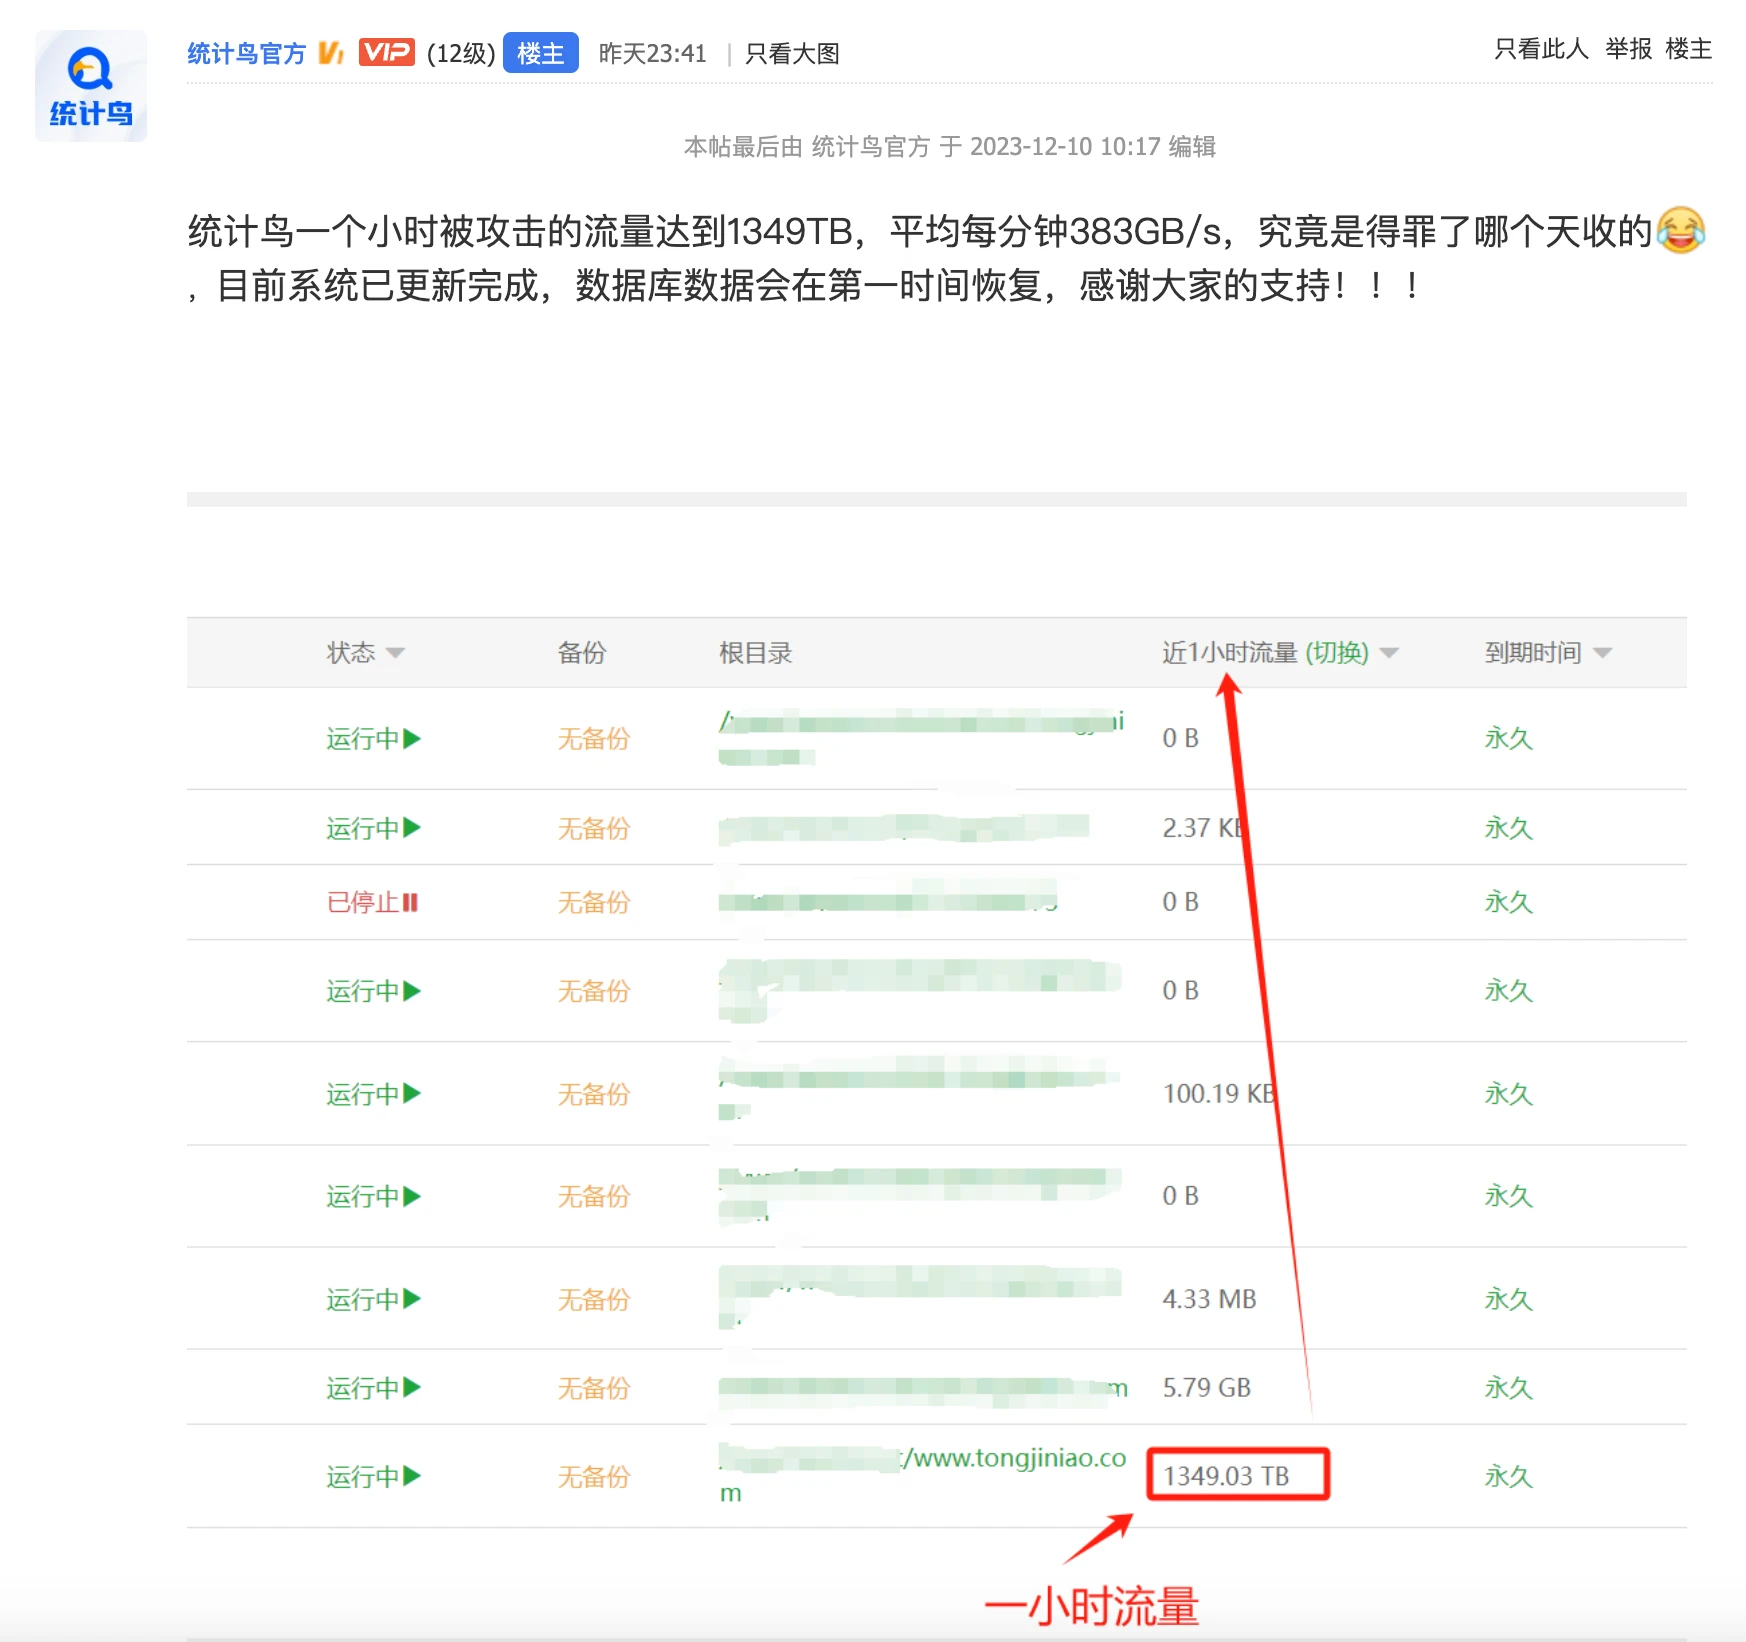Click the 统计鸟 avatar logo
The height and width of the screenshot is (1642, 1746).
coord(91,87)
